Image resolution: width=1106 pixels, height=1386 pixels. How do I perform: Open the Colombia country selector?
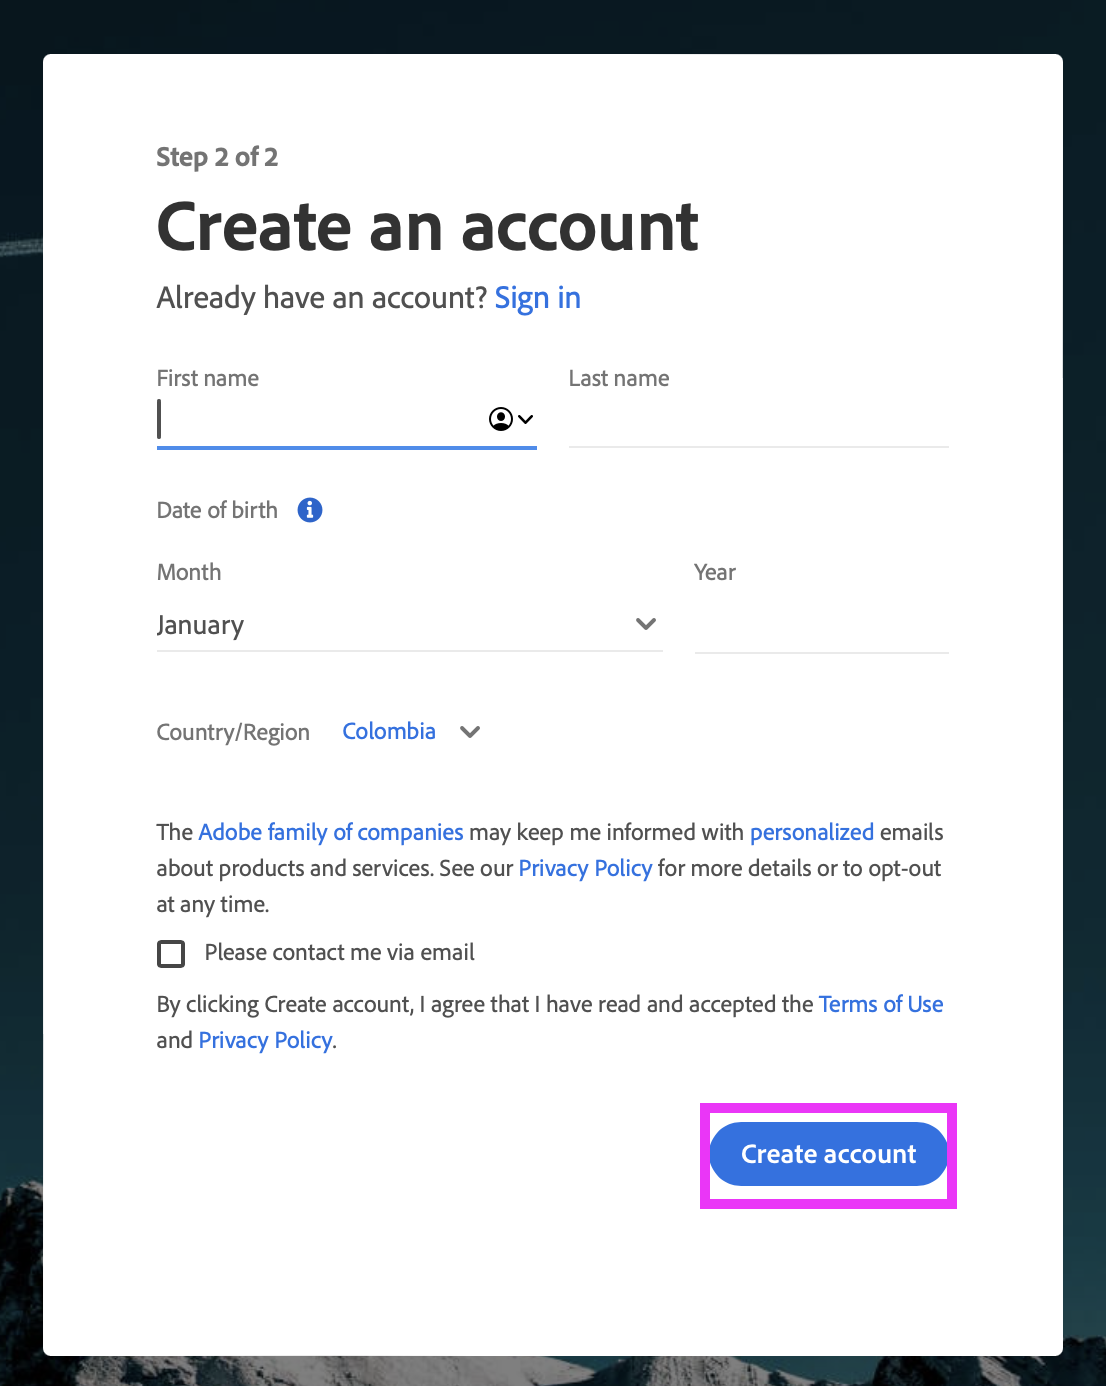click(389, 732)
